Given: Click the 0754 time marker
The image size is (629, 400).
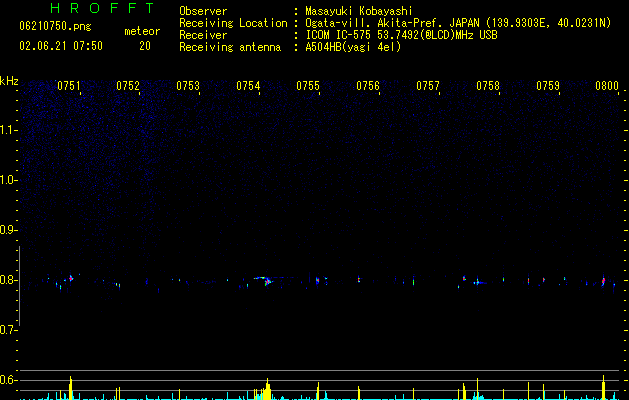Looking at the screenshot, I should tap(248, 86).
